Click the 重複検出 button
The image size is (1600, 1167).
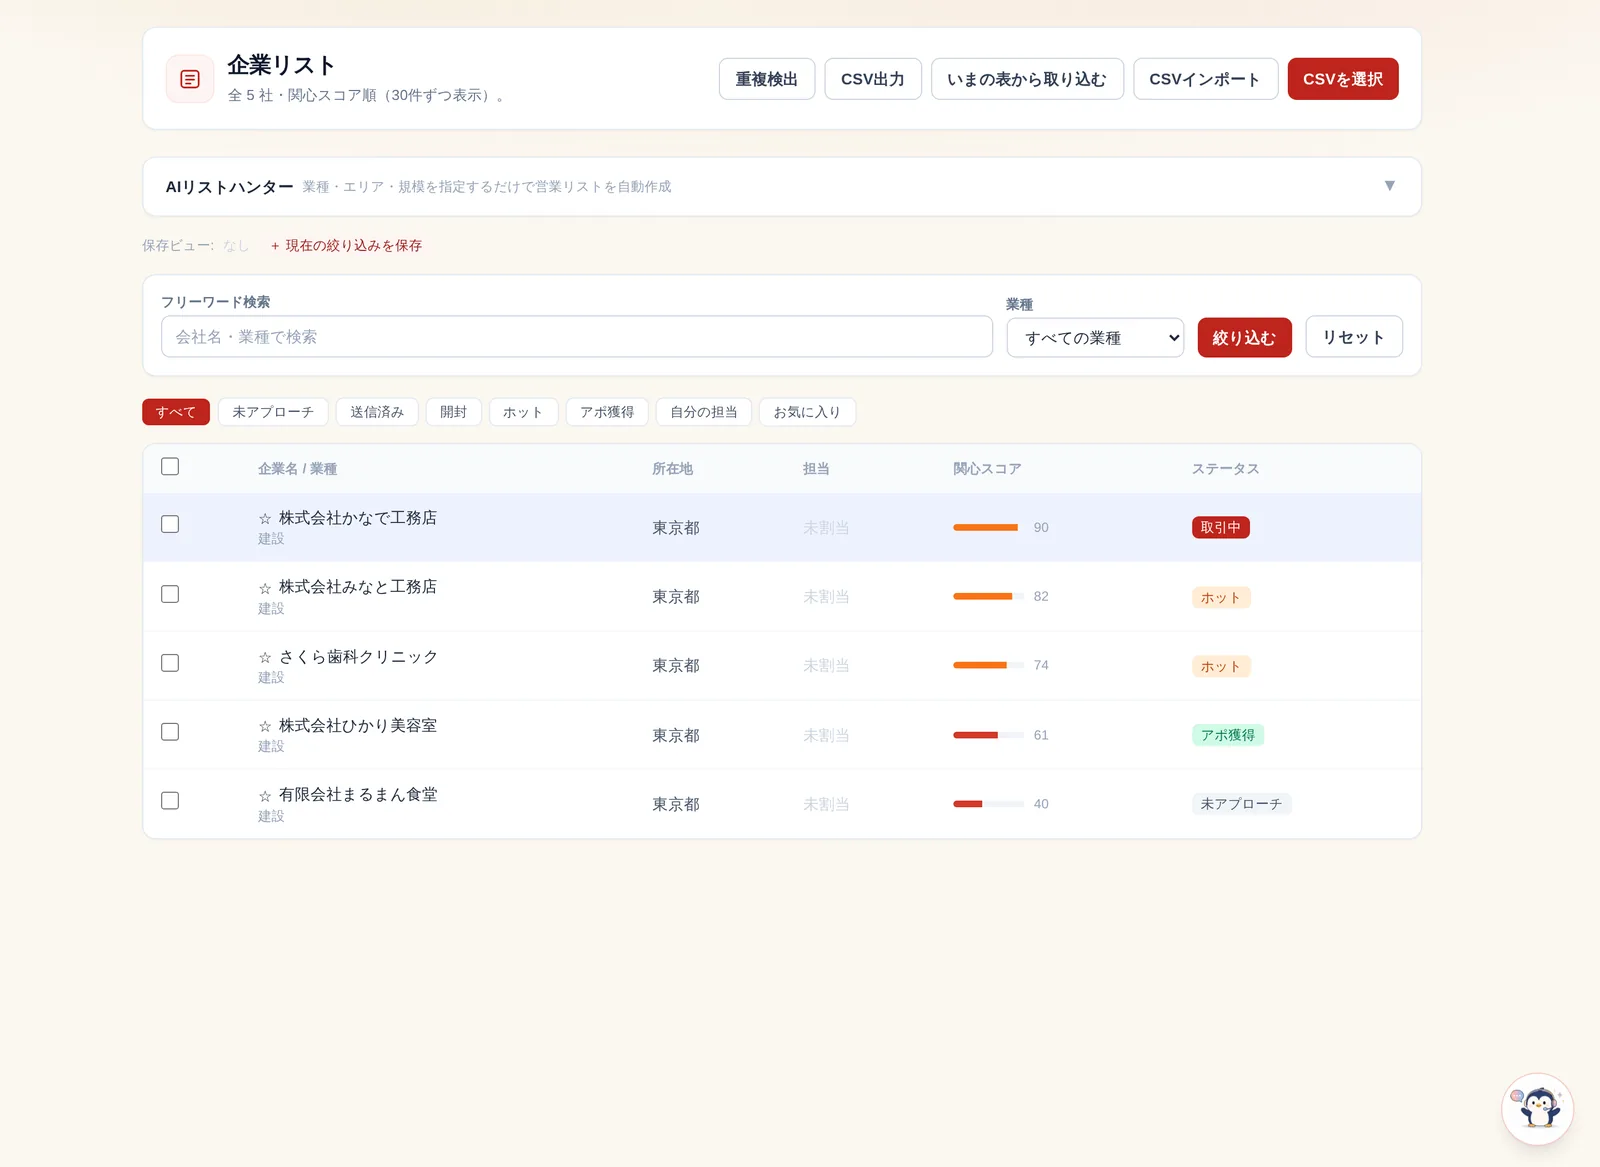coord(767,79)
